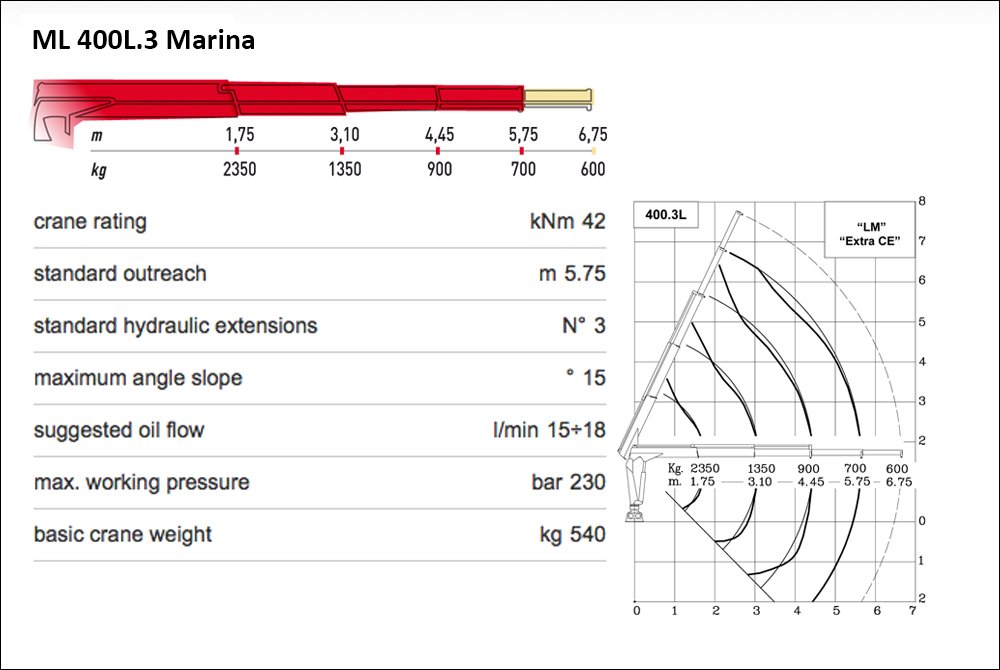The width and height of the screenshot is (1000, 670).
Task: Click the 400.3L chart label box
Action: tap(666, 215)
